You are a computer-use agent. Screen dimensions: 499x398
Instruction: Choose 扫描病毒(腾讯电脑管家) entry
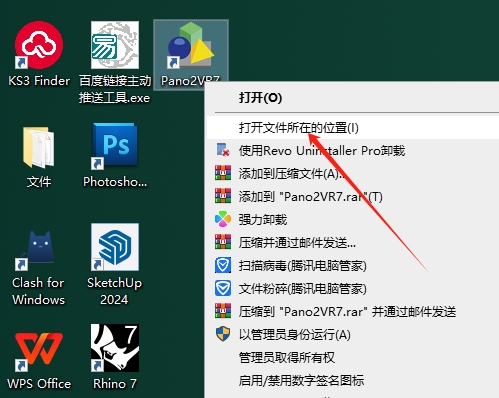point(353,266)
